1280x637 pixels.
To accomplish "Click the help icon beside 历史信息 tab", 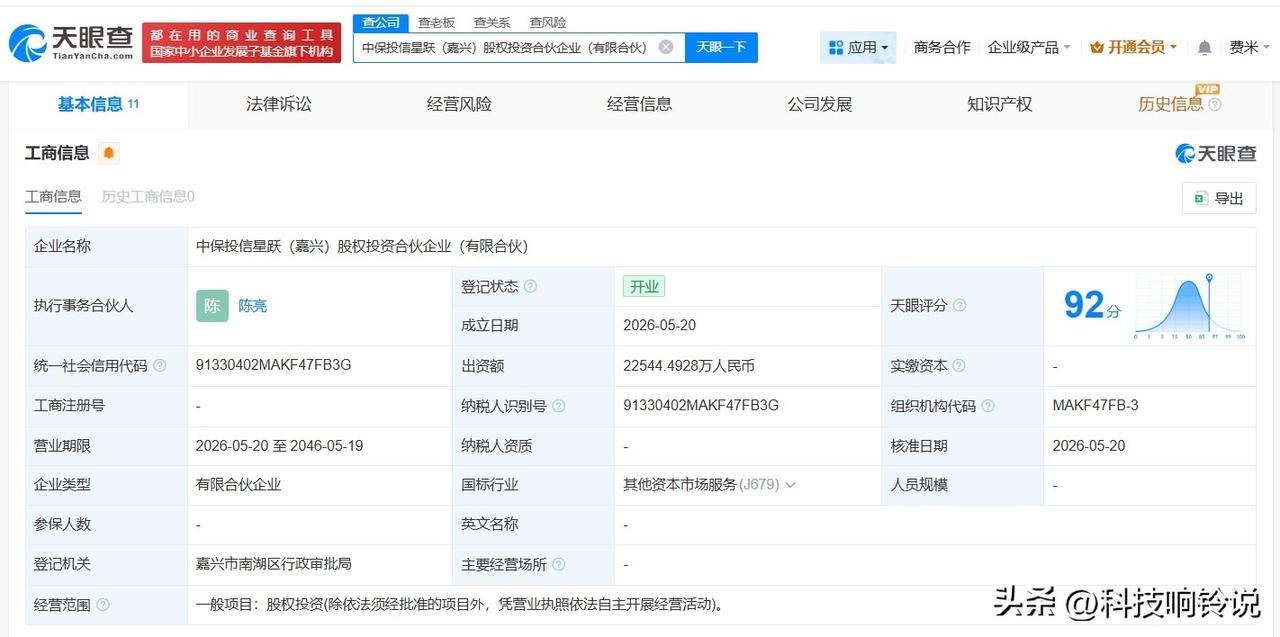I will [1215, 105].
